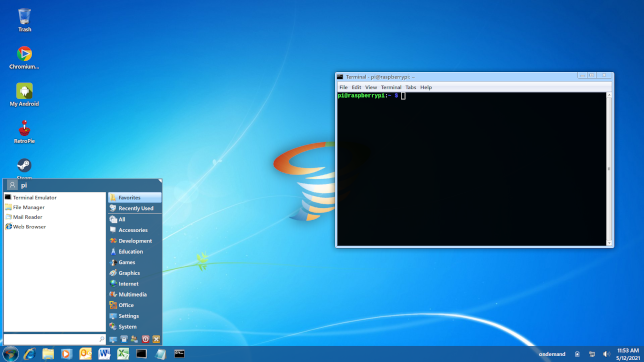
Task: Click the red power icon in menu footer
Action: [145, 339]
